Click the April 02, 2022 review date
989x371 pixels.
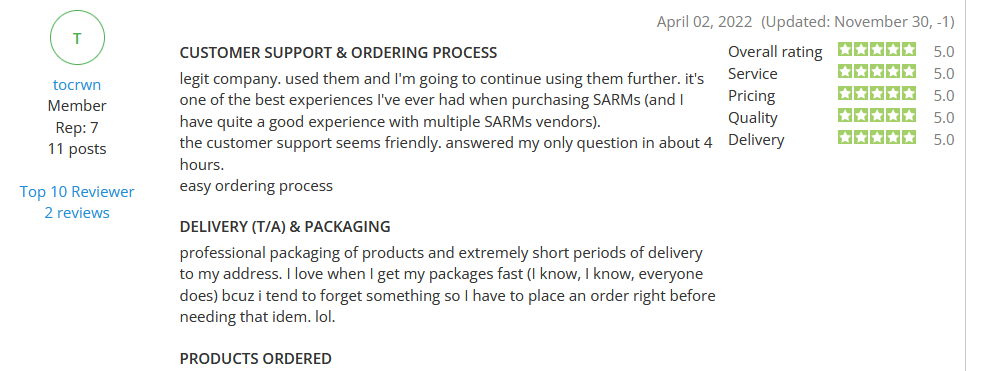pos(705,22)
